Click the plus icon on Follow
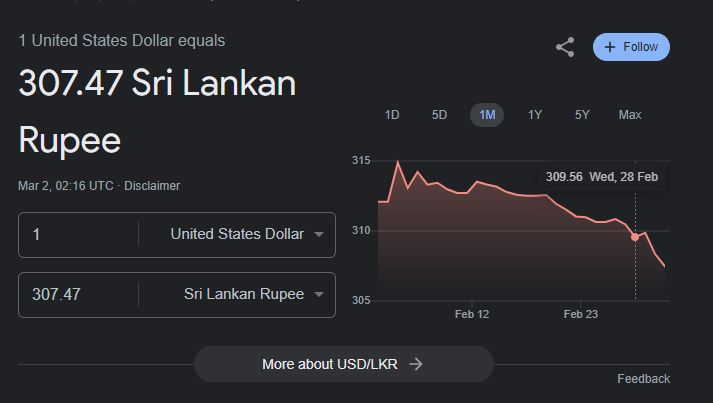 coord(610,47)
